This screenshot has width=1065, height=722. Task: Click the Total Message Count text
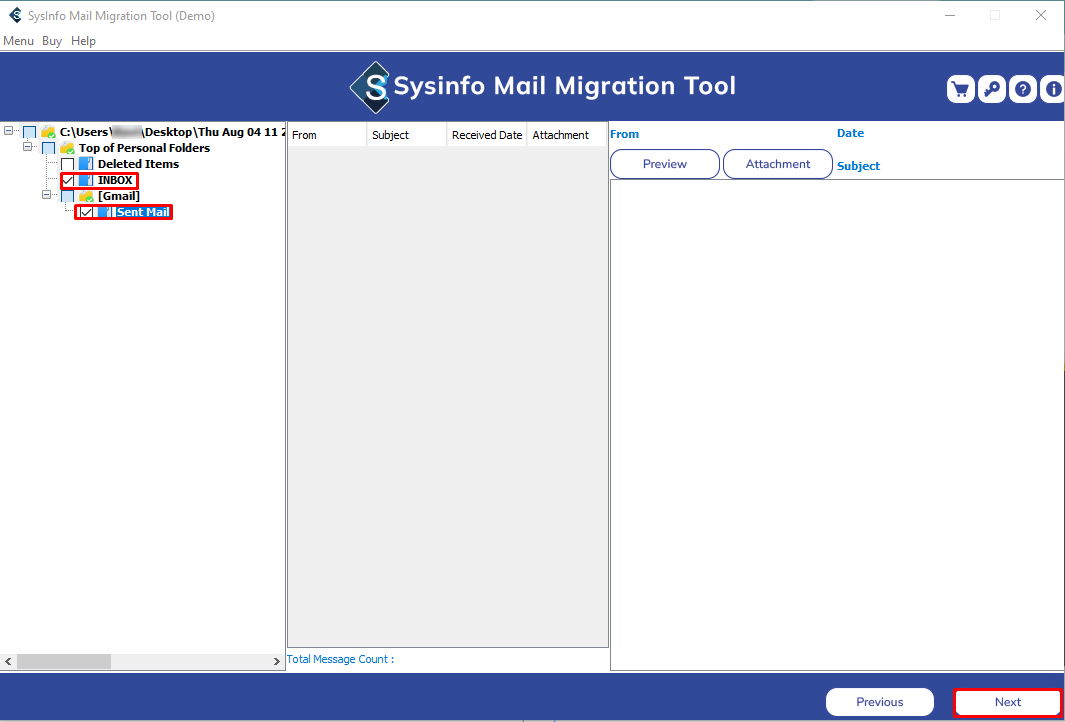click(x=340, y=659)
